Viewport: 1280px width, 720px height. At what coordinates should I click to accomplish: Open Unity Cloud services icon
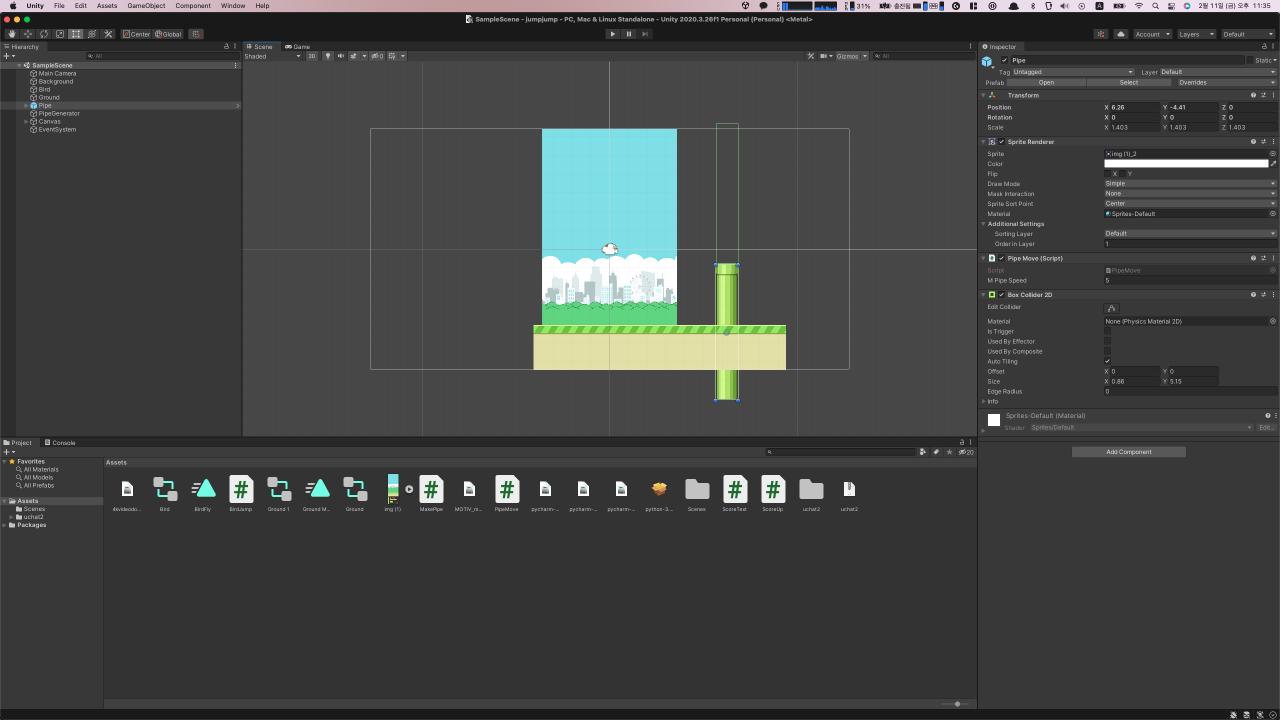click(x=1121, y=34)
